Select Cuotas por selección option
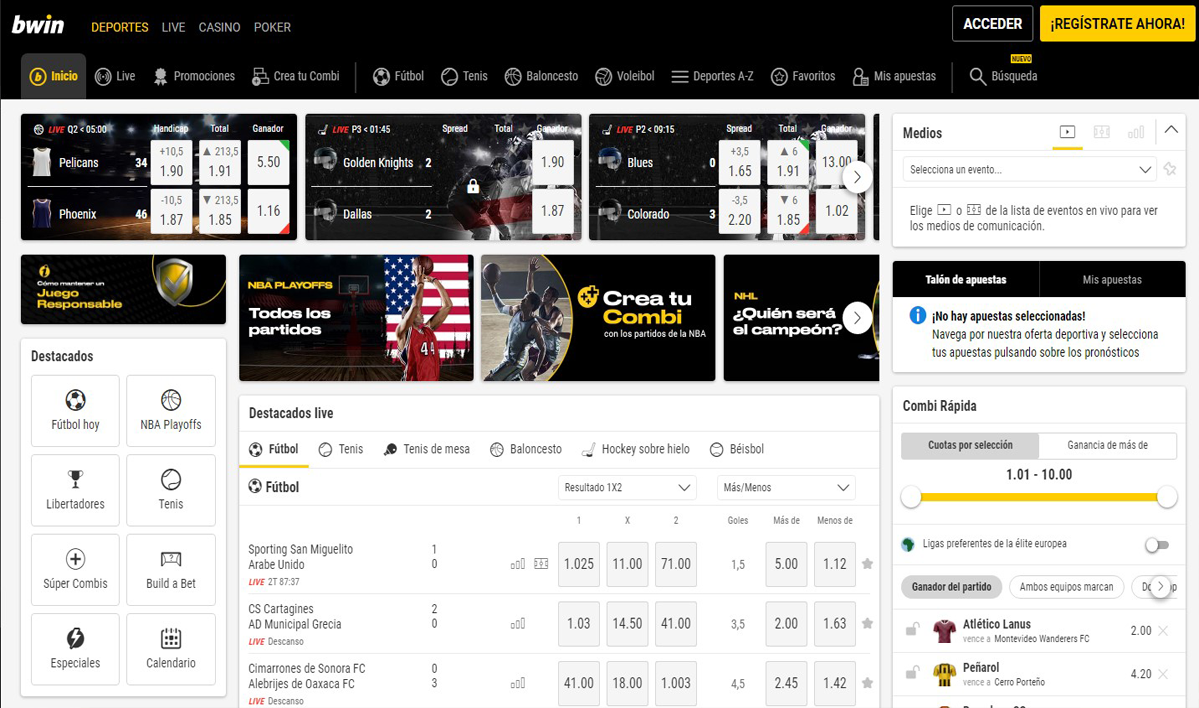 tap(970, 445)
